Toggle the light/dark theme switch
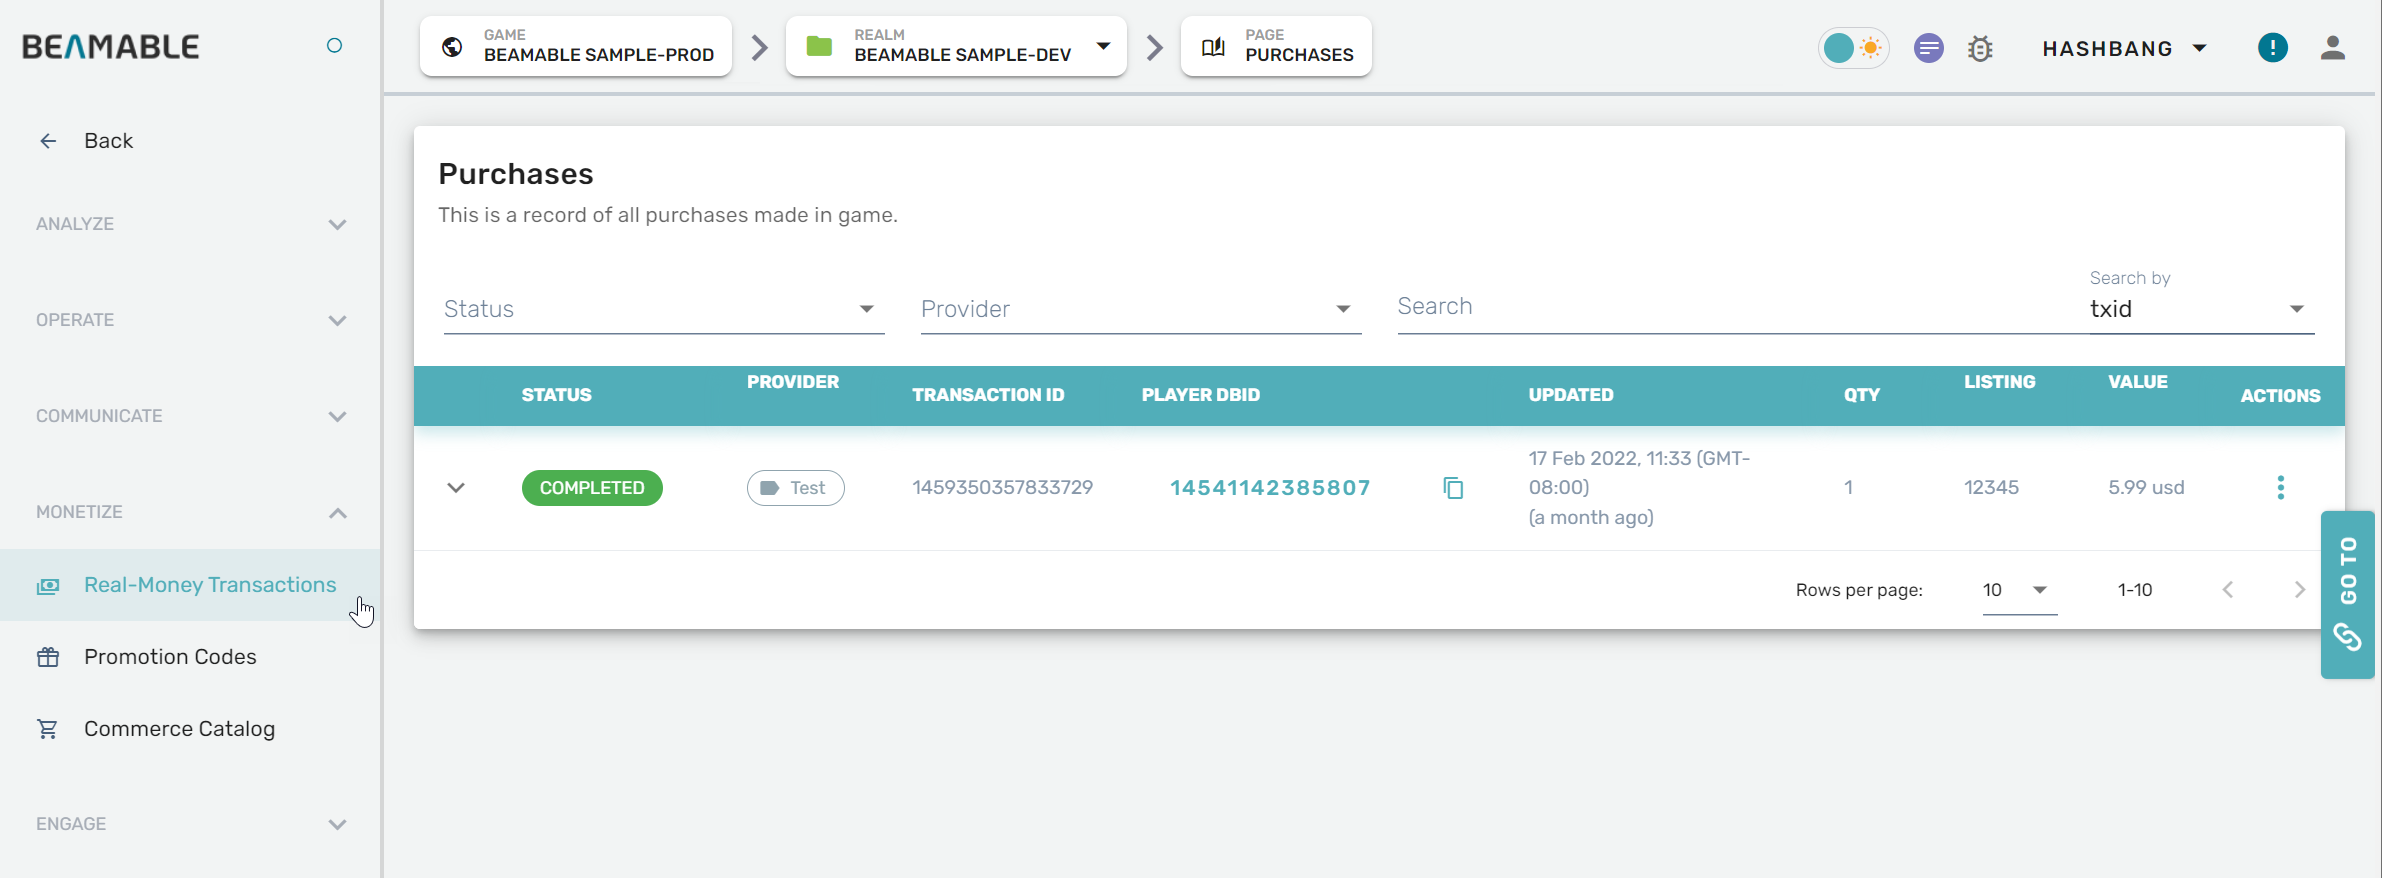 1852,48
